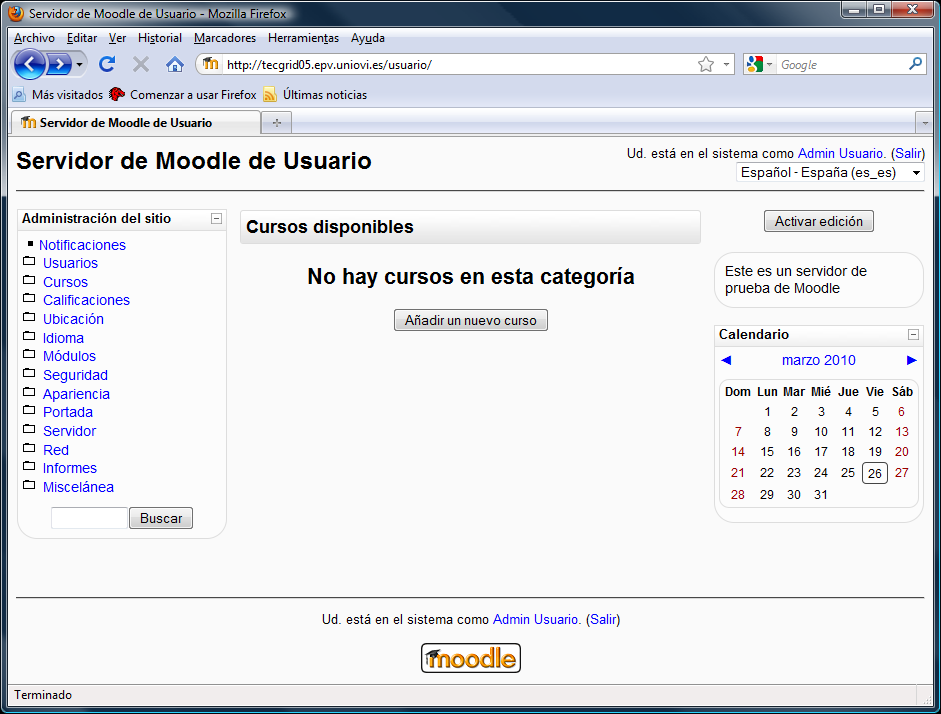Go forward with the forward arrow button
Viewport: 941px width, 714px height.
coord(59,64)
